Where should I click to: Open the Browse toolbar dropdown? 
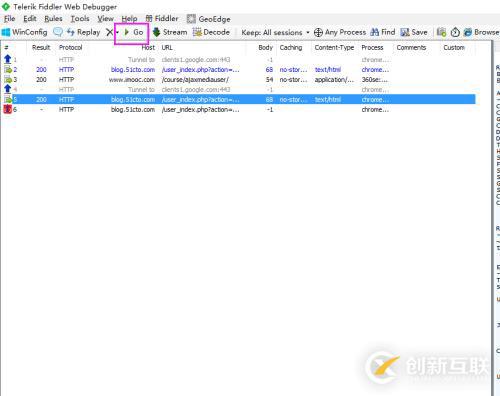481,32
